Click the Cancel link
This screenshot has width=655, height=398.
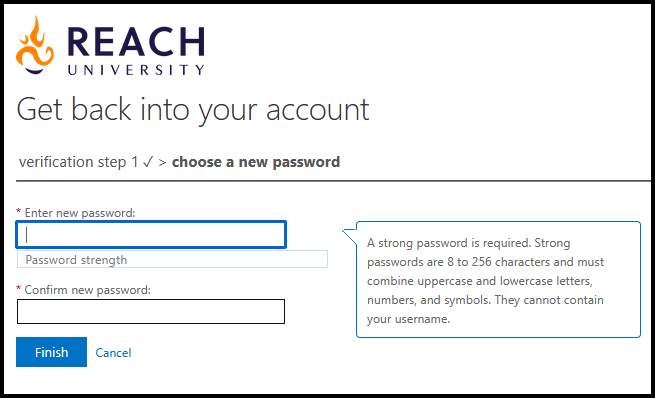113,353
